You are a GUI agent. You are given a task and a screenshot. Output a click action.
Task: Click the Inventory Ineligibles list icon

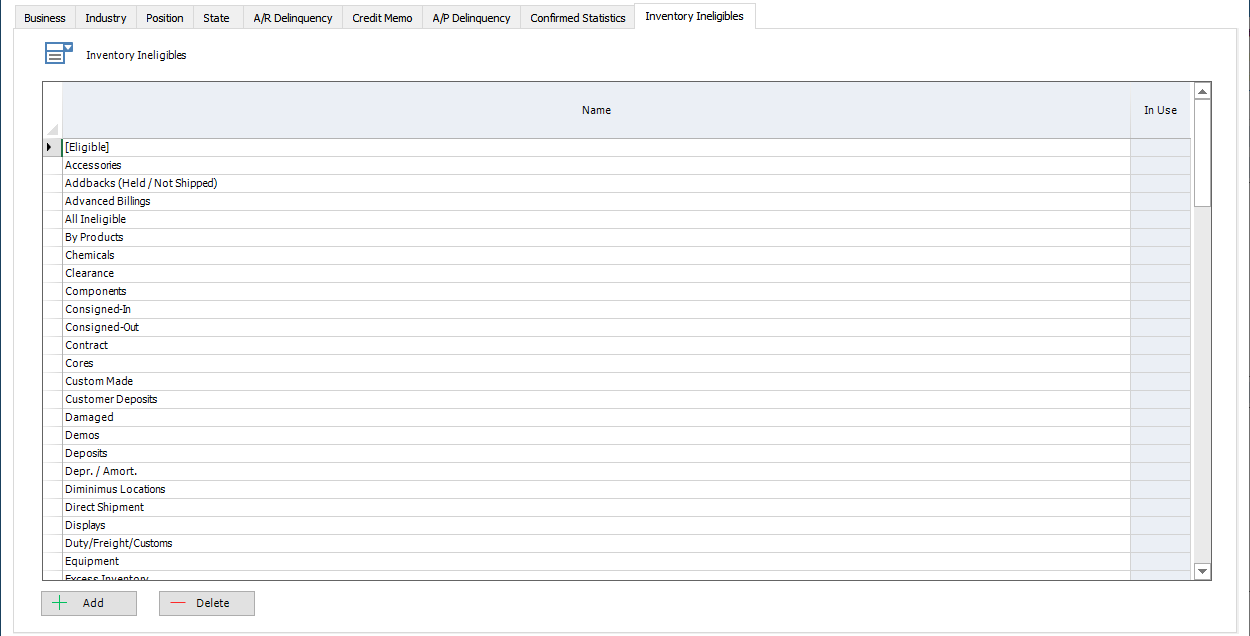58,52
